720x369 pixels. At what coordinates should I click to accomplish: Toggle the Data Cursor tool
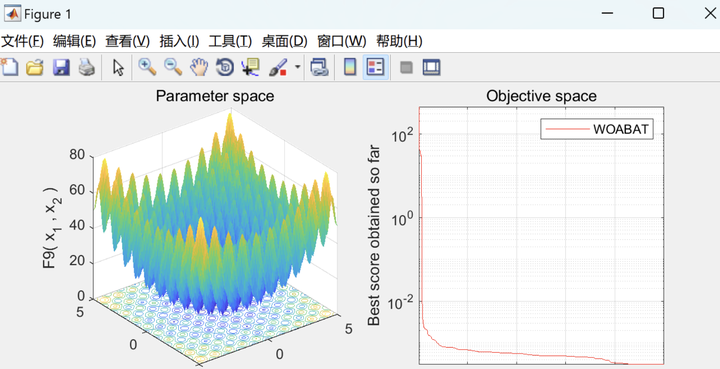[251, 67]
